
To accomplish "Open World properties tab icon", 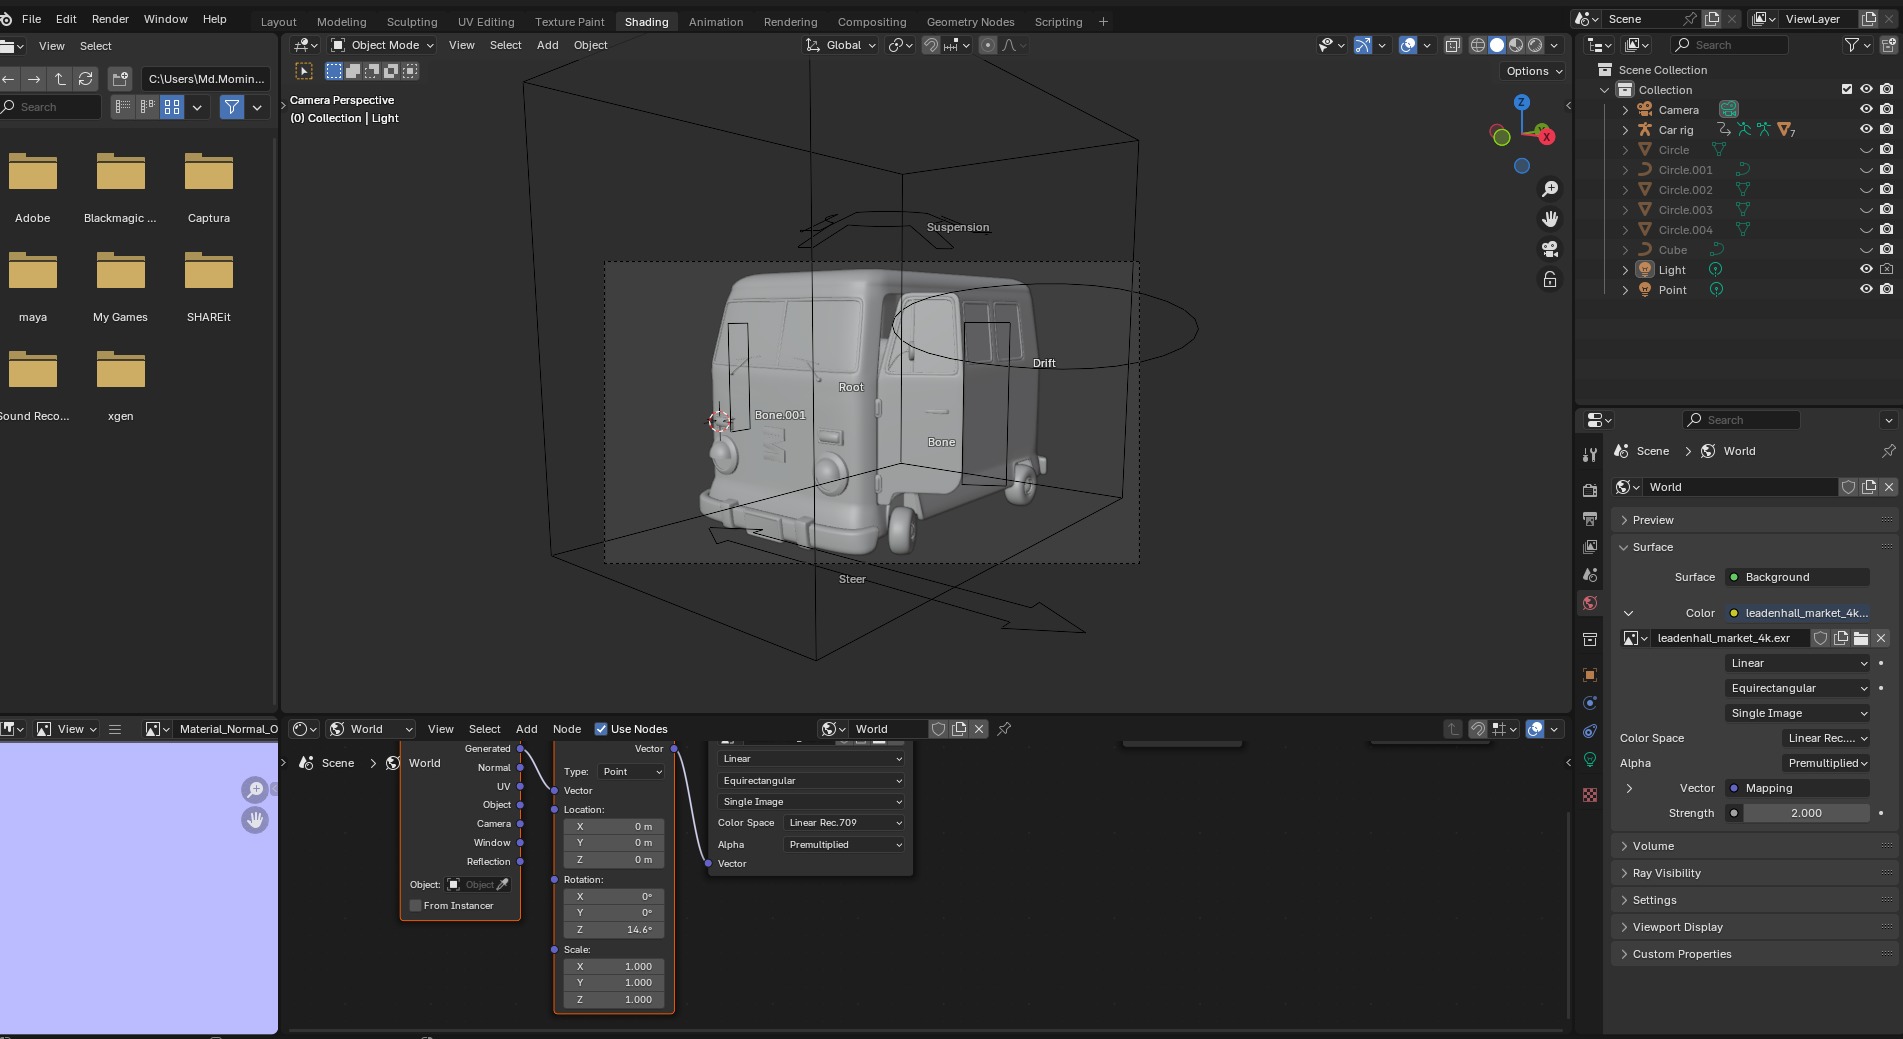I will coord(1590,603).
